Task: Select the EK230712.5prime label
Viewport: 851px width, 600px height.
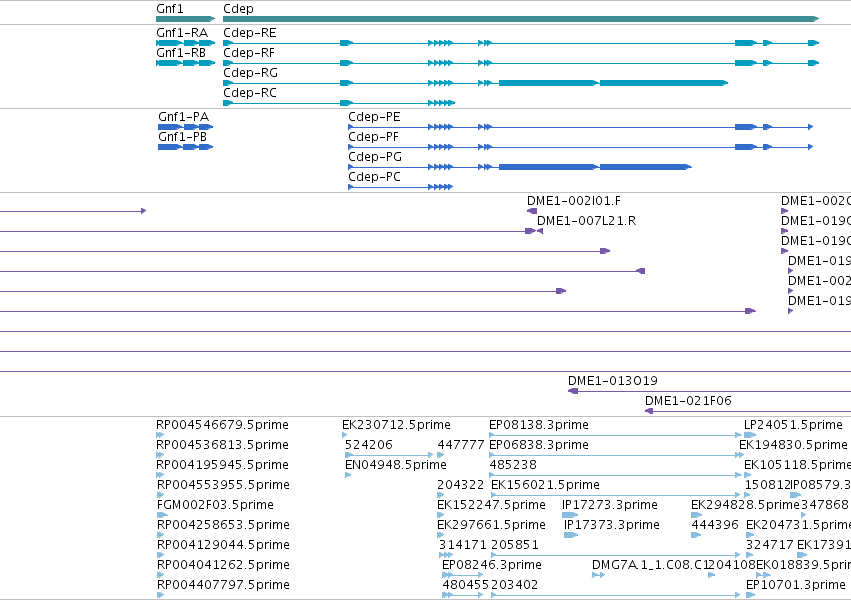Action: pos(396,425)
